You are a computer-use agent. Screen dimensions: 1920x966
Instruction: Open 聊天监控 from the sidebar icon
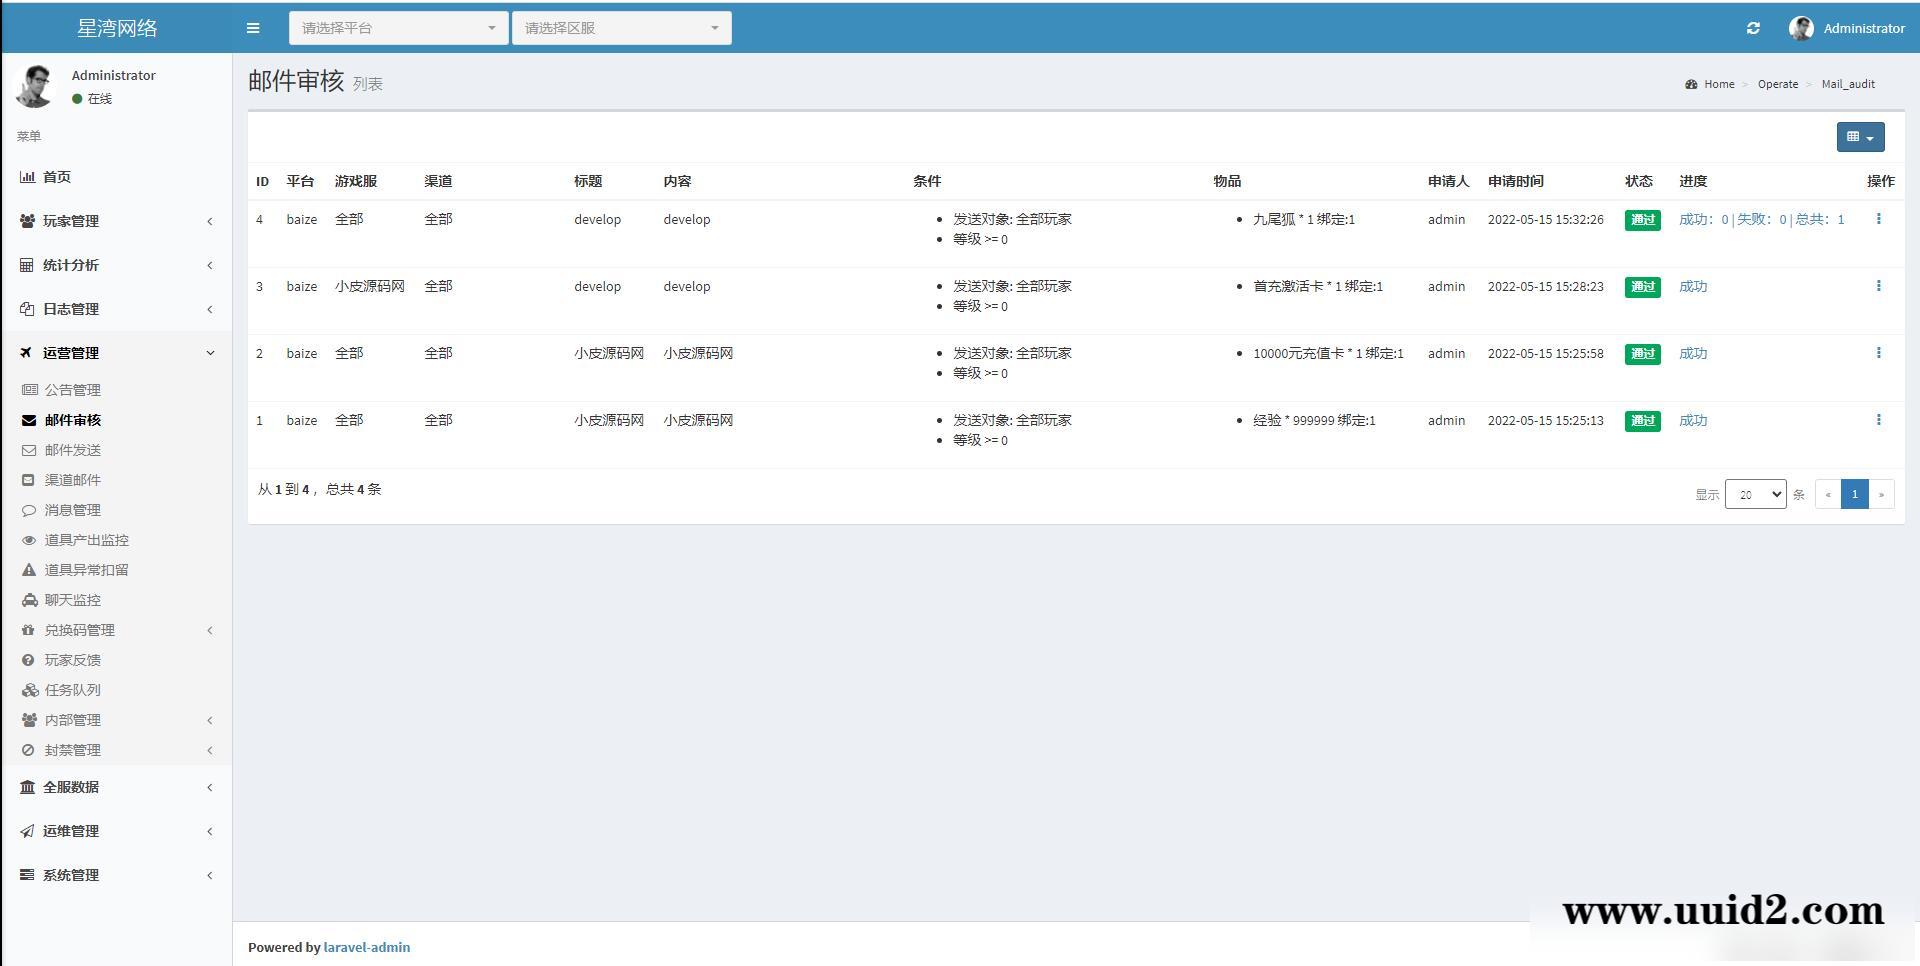click(29, 600)
